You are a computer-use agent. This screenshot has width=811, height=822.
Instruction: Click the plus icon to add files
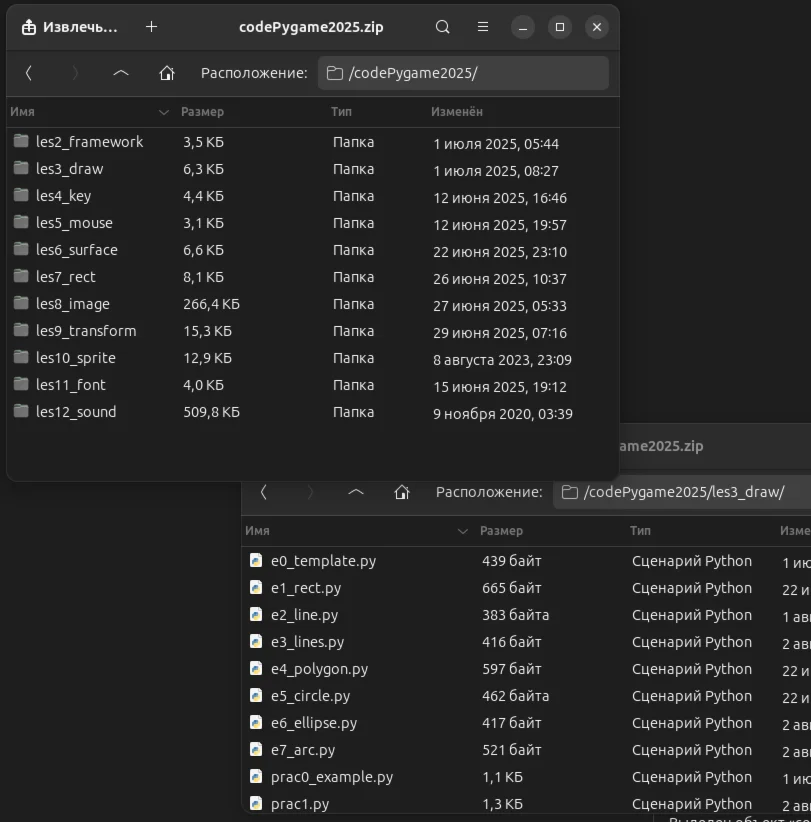pos(151,27)
